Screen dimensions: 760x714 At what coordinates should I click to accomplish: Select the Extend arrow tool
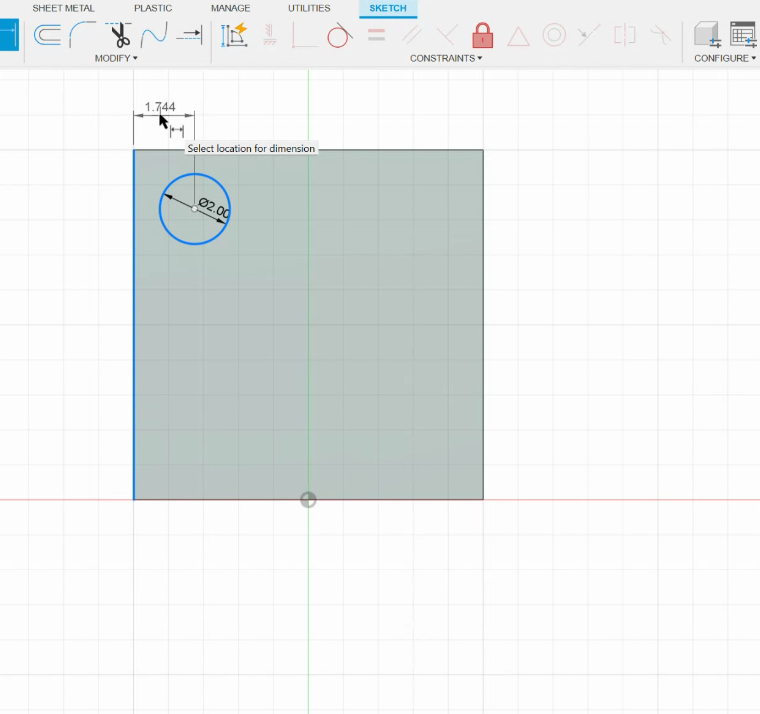pyautogui.click(x=190, y=35)
